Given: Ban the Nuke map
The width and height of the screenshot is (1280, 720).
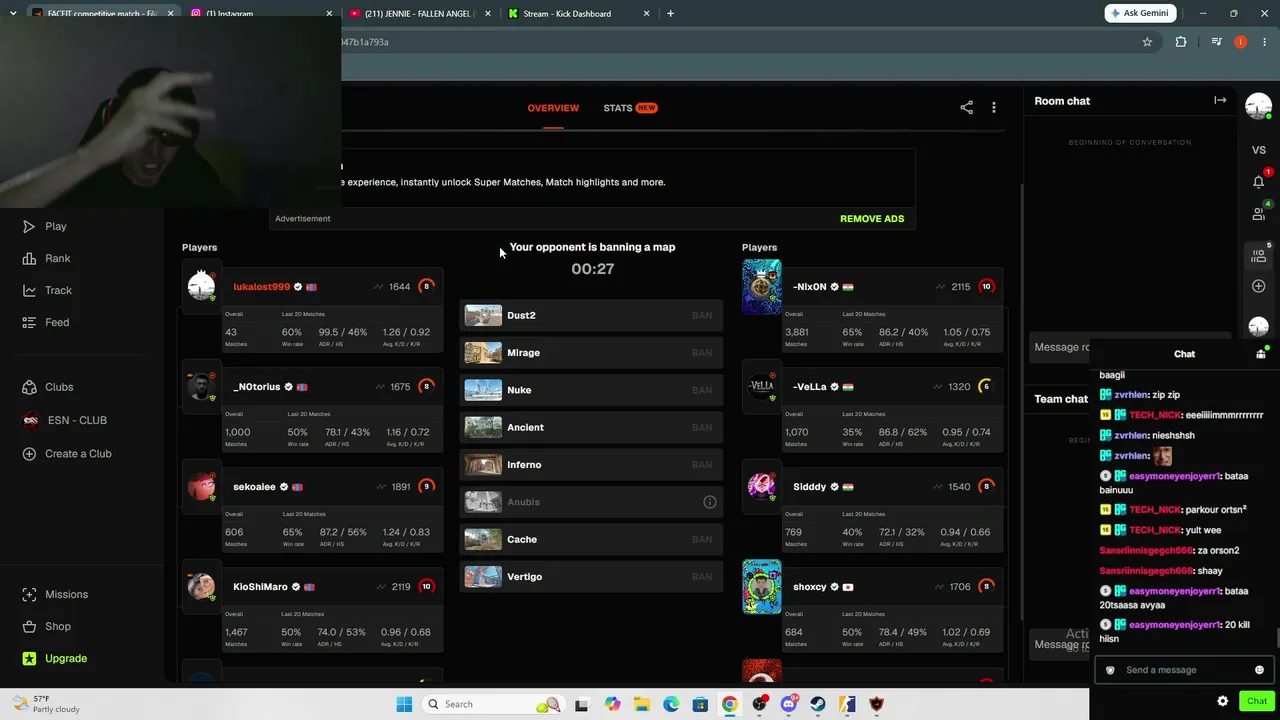Looking at the screenshot, I should click(x=702, y=390).
